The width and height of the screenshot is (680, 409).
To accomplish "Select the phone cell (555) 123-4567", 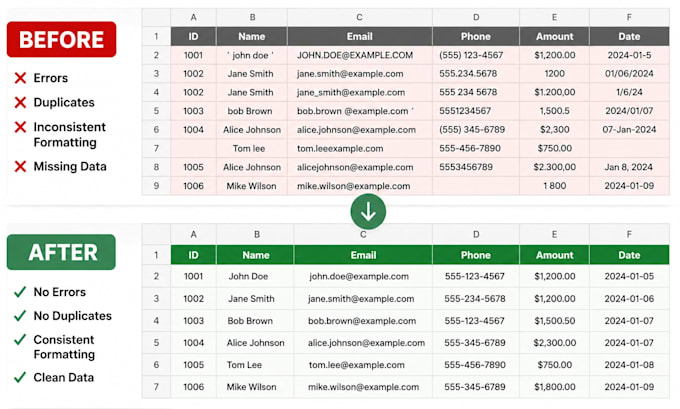I will tap(476, 56).
